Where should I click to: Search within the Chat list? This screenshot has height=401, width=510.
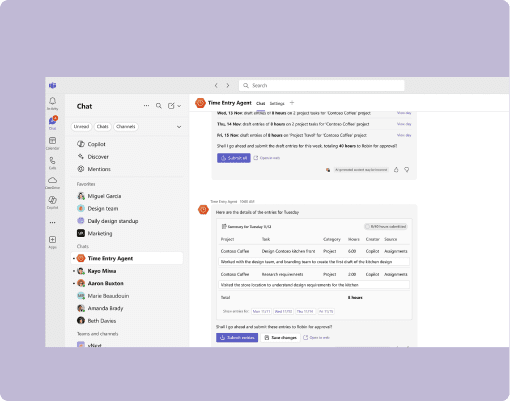click(x=159, y=106)
